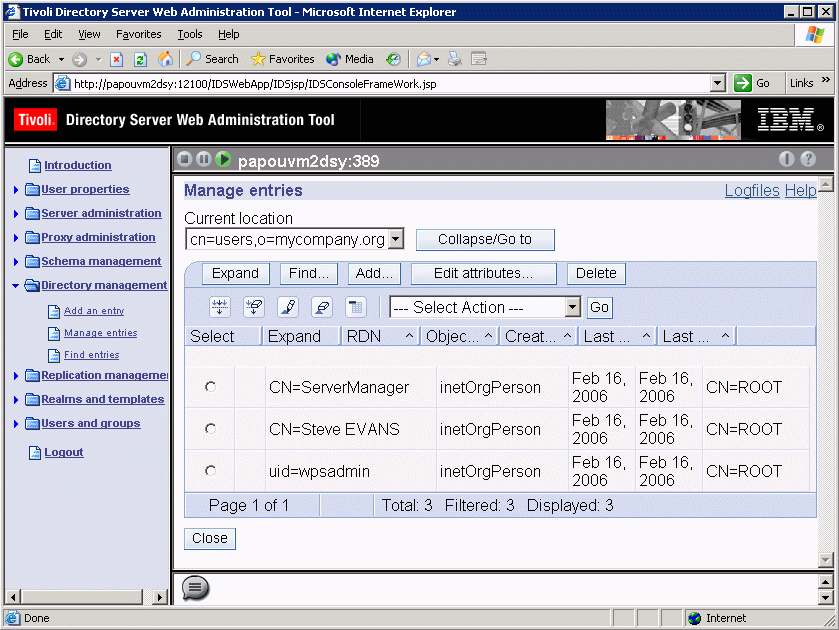This screenshot has width=839, height=630.
Task: Expand the Server administration tree node
Action: pos(16,214)
